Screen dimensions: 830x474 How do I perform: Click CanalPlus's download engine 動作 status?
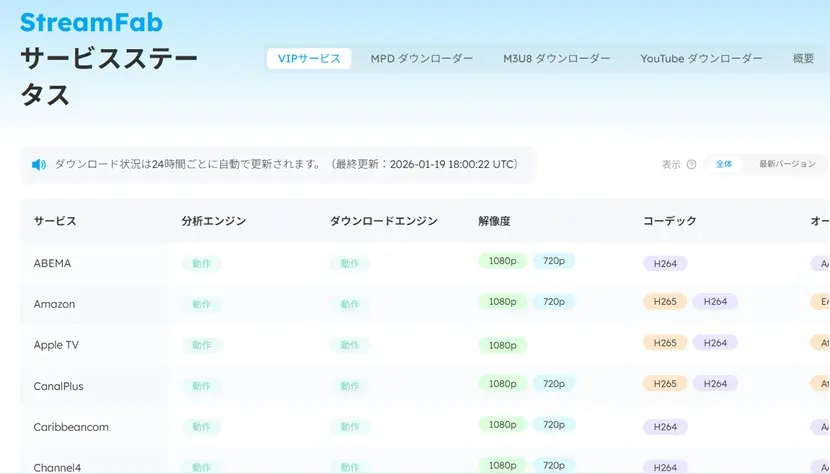point(349,386)
